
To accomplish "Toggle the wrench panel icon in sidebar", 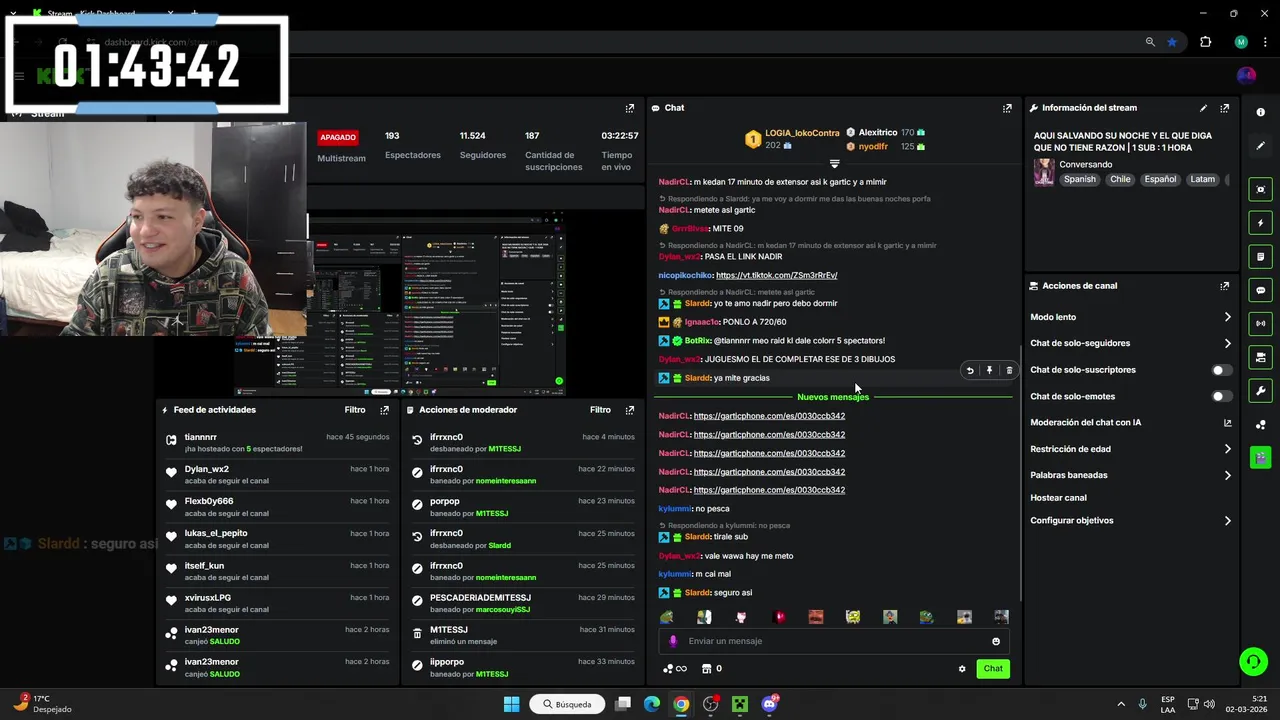I will [x=1260, y=391].
